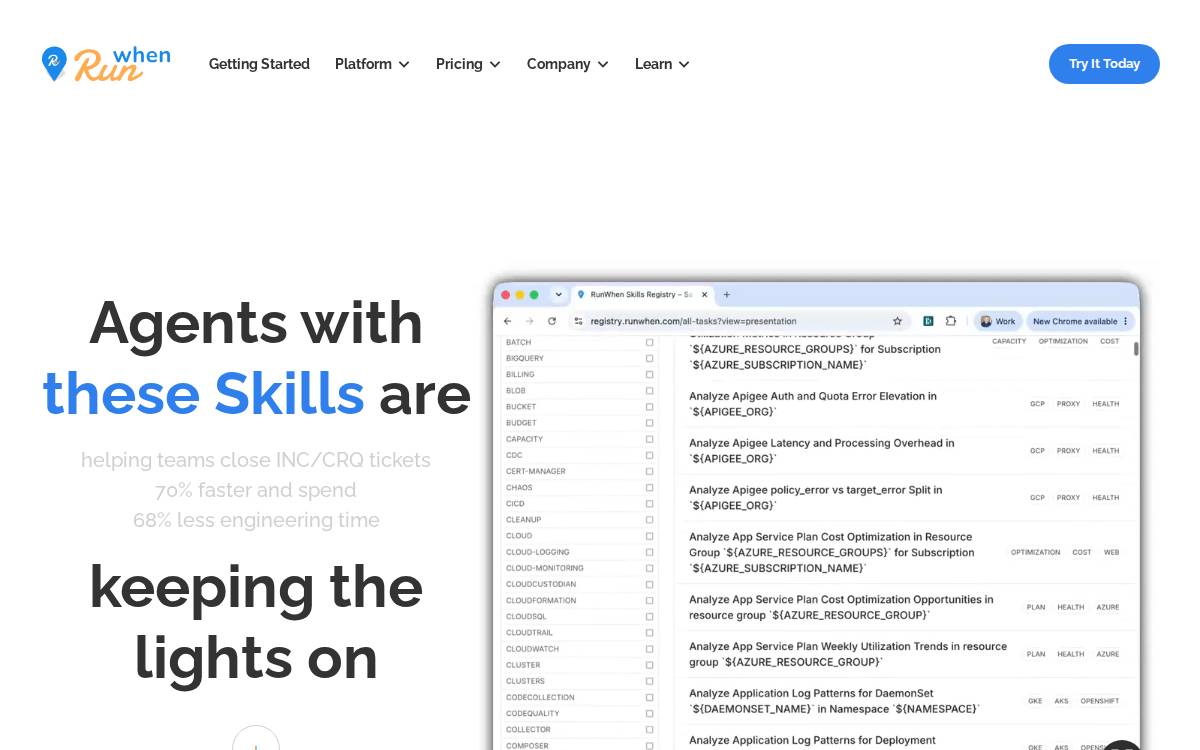Screen dimensions: 1200x750
Task: Click the Work profile chip
Action: tap(997, 321)
